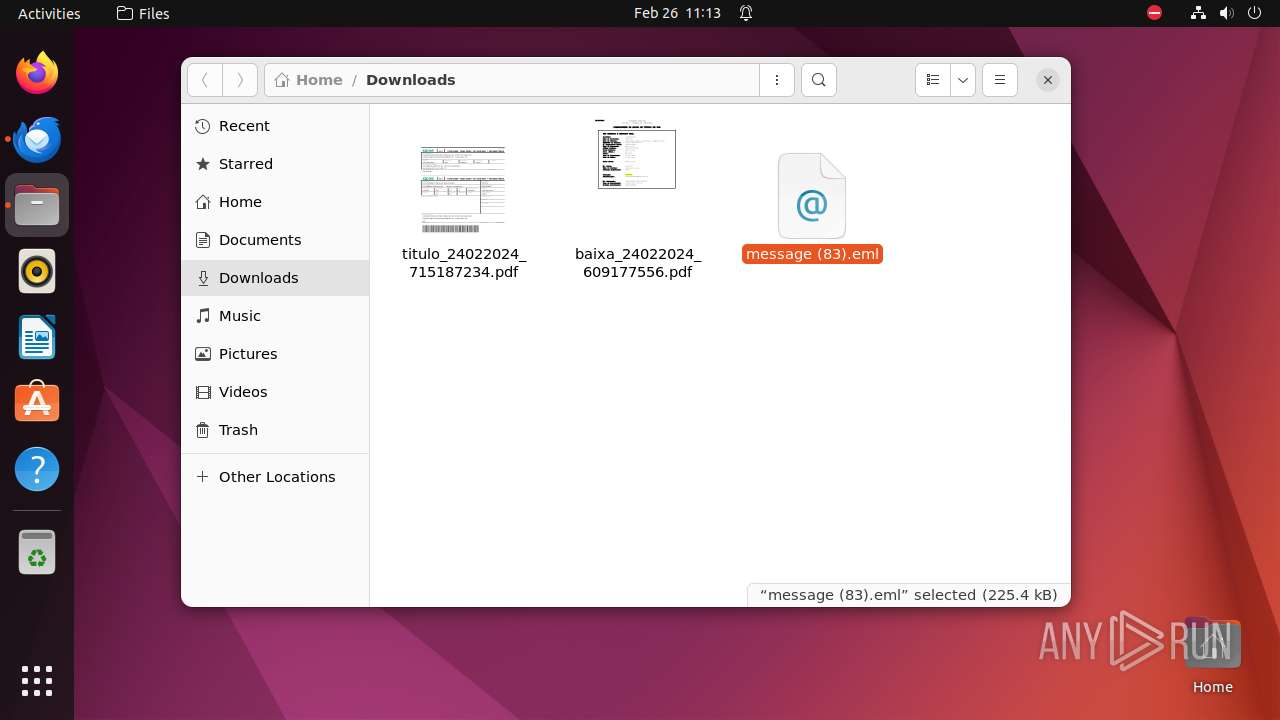Select titulo_24022024_715187234.pdf thumbnail
This screenshot has height=720, width=1280.
463,189
